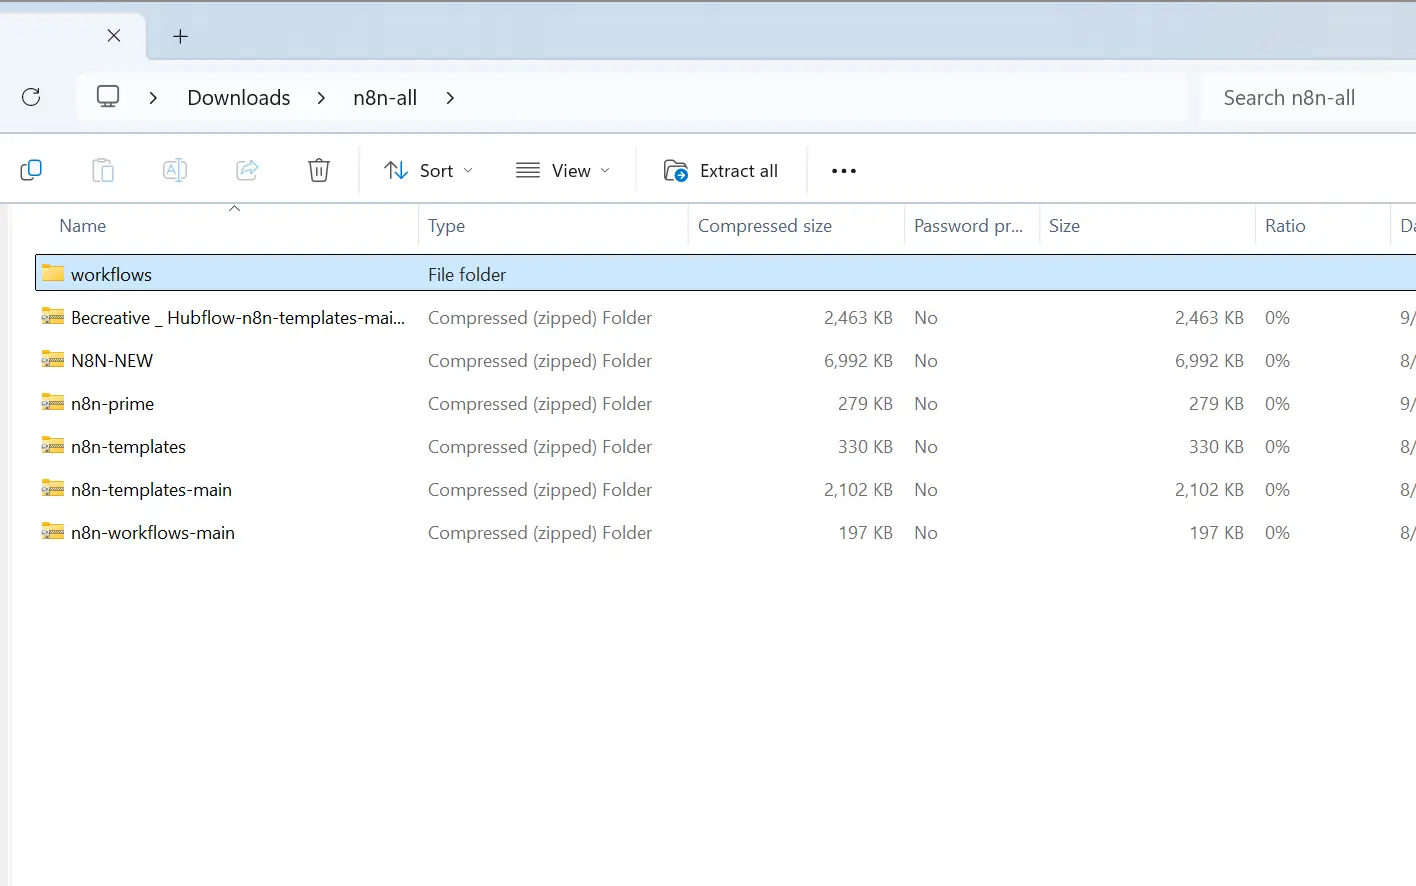
Task: Select the N8N-NEW zipped folder
Action: pos(112,361)
